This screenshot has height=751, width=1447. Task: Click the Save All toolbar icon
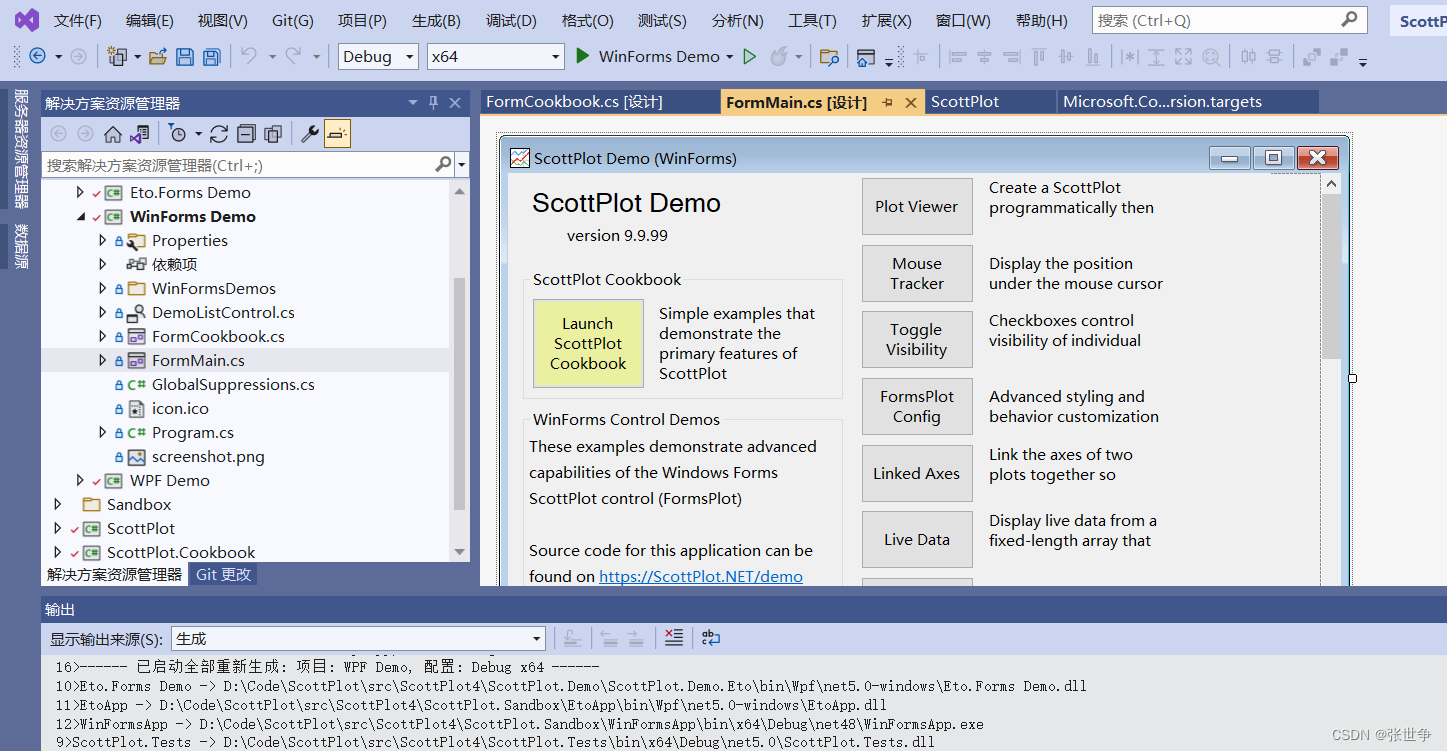click(211, 57)
